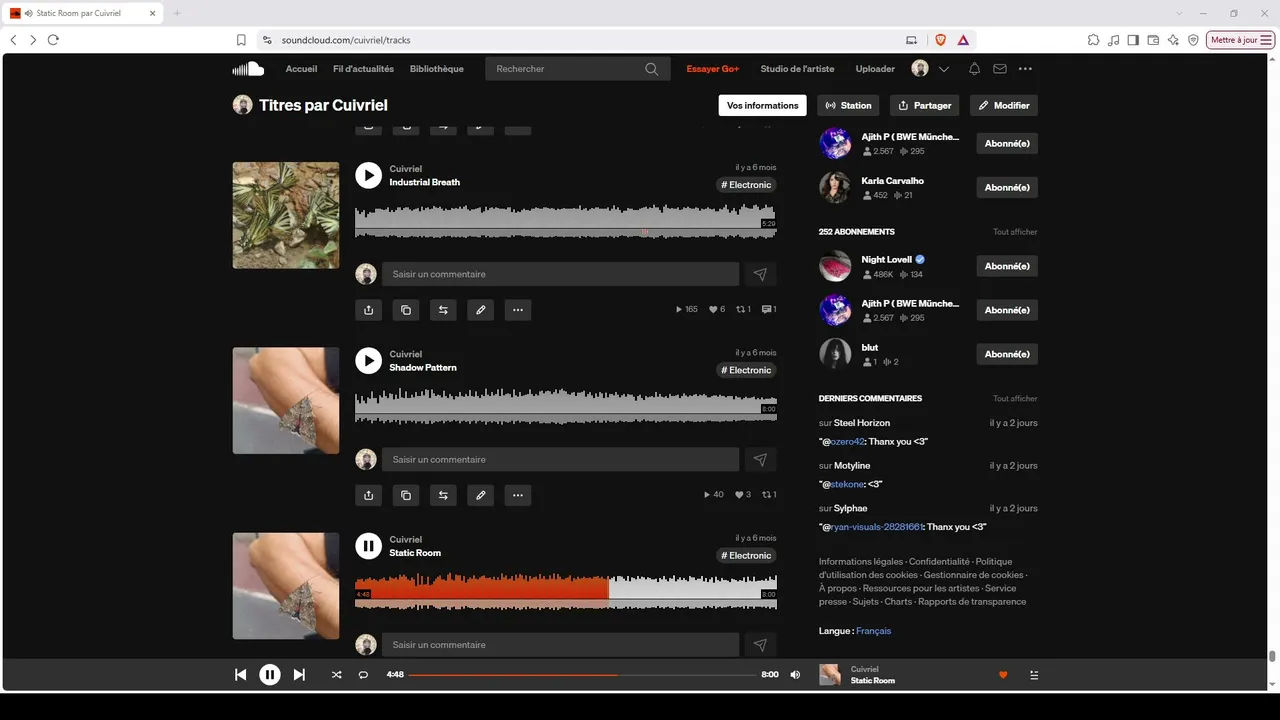Click Tout afficher beside Derniers commentaires

pyautogui.click(x=1015, y=399)
